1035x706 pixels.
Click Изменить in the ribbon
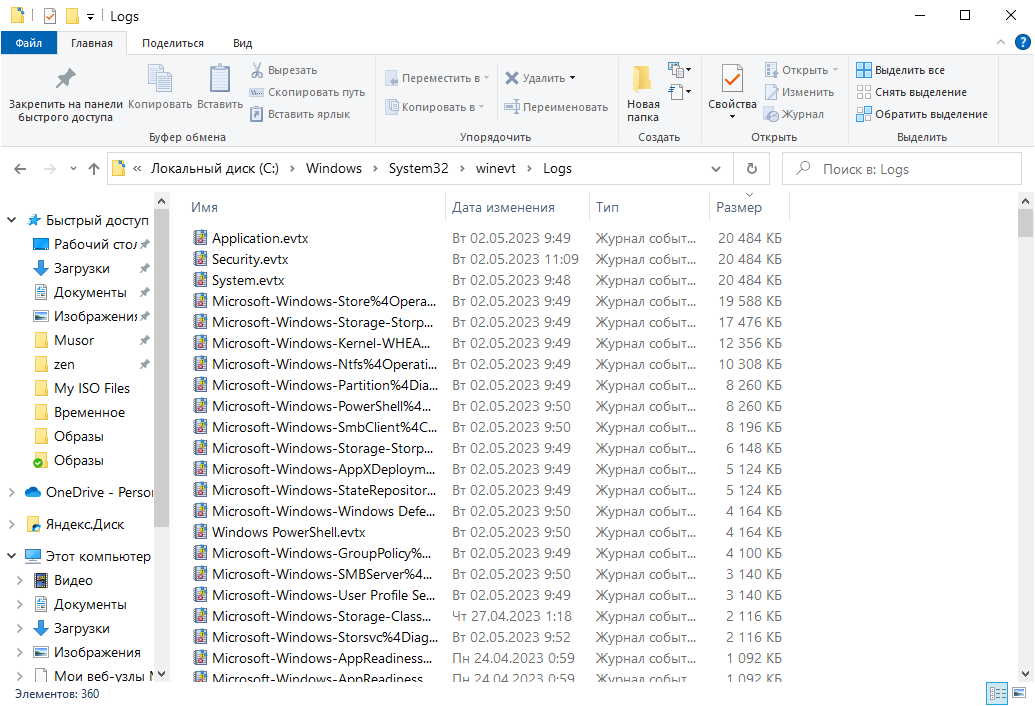799,92
